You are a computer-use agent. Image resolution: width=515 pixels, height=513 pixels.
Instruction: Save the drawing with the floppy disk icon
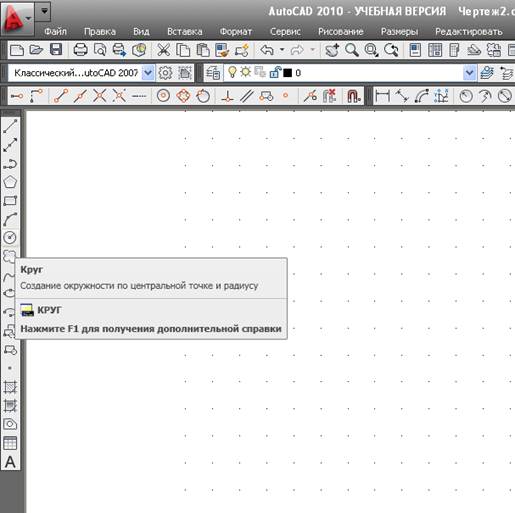pos(56,50)
